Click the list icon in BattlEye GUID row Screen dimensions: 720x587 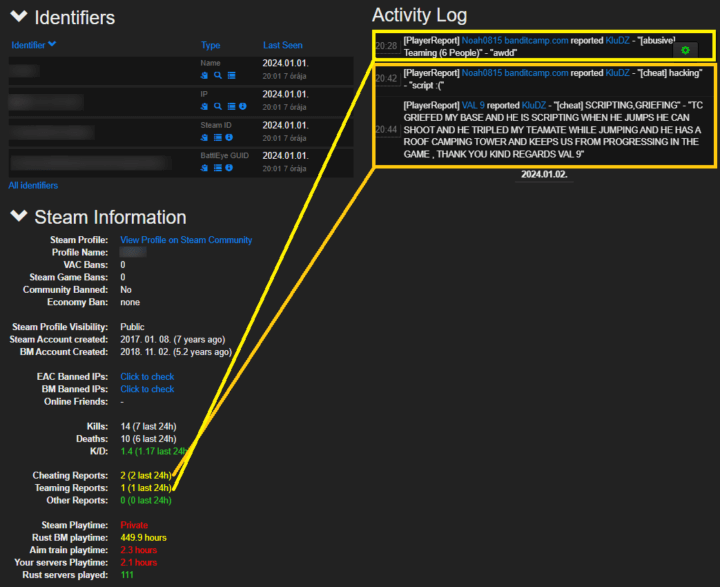click(x=218, y=168)
